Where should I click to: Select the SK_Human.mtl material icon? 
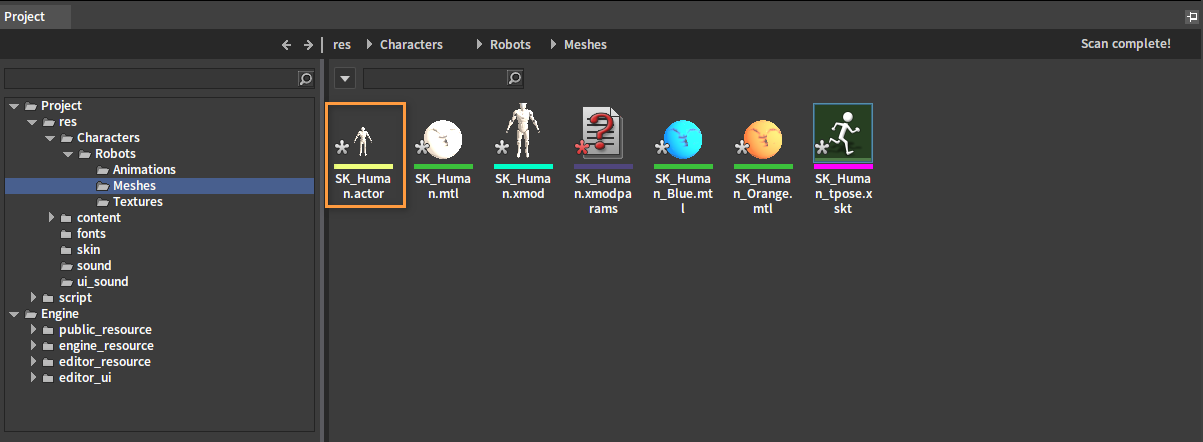(x=444, y=133)
